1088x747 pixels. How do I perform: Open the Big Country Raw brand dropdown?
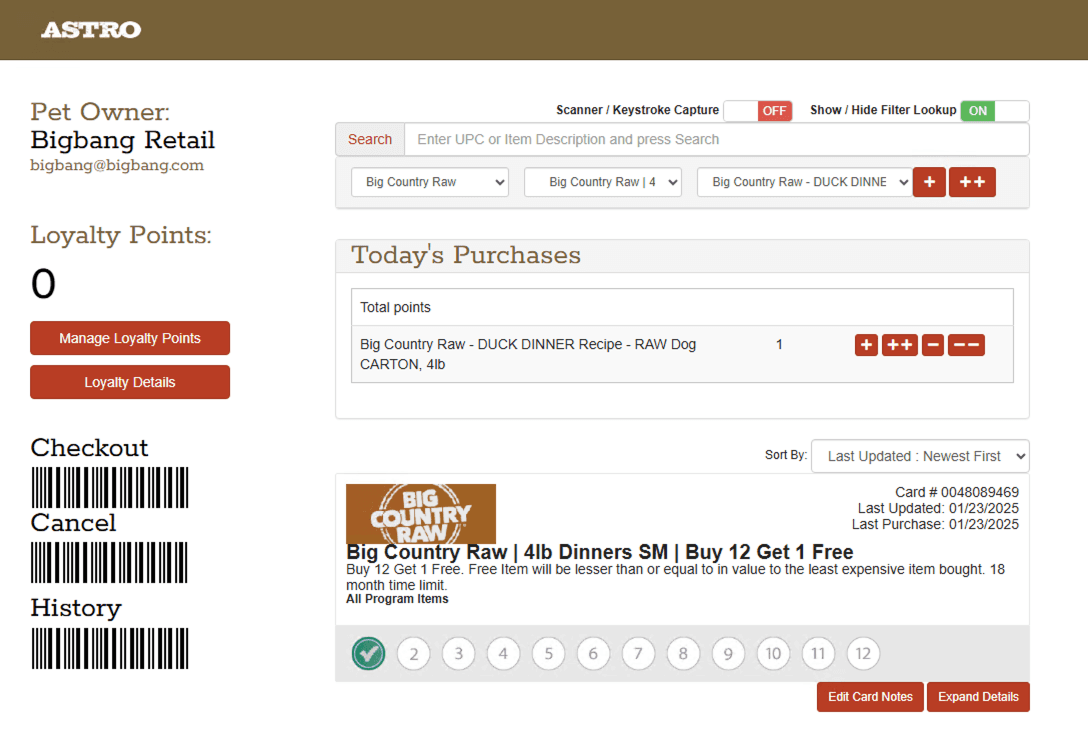click(x=430, y=182)
